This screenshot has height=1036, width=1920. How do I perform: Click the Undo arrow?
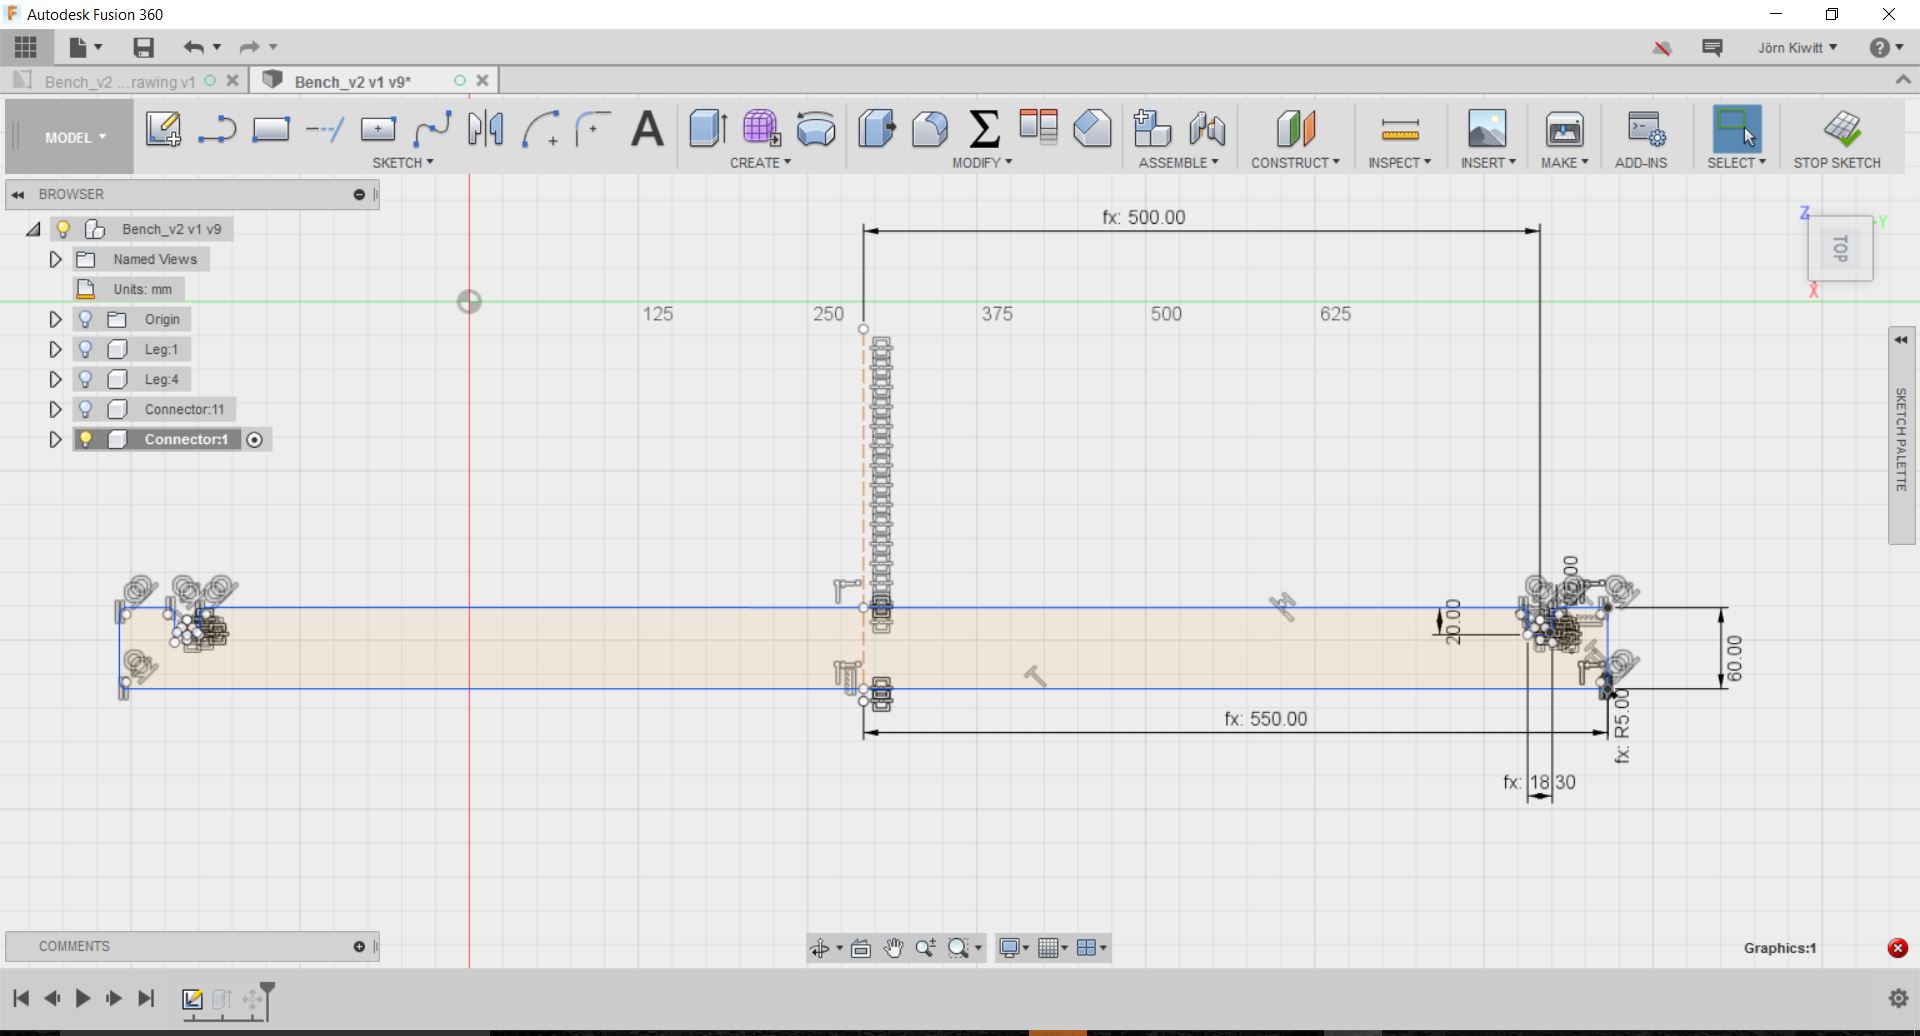coord(193,47)
